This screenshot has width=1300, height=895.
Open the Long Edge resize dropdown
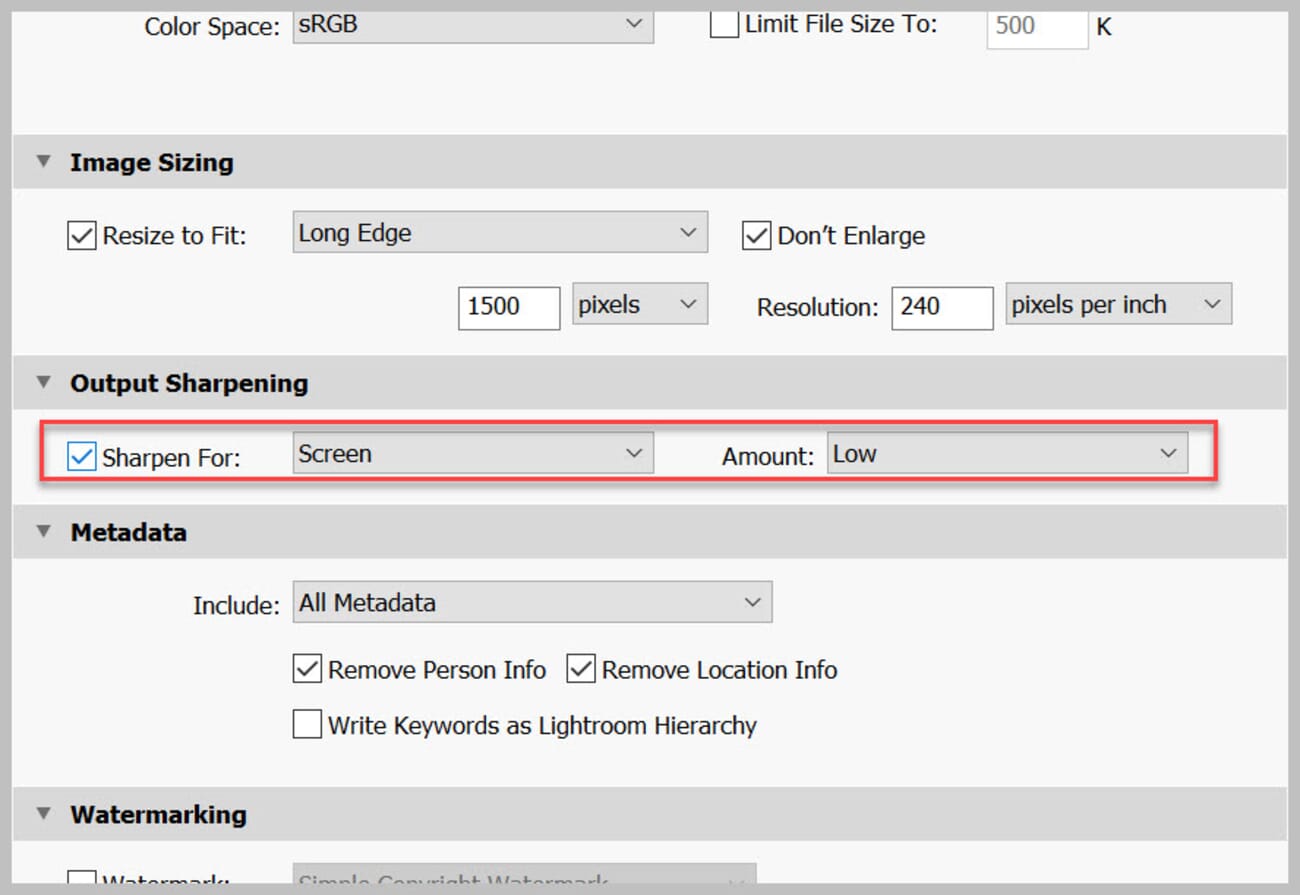498,231
